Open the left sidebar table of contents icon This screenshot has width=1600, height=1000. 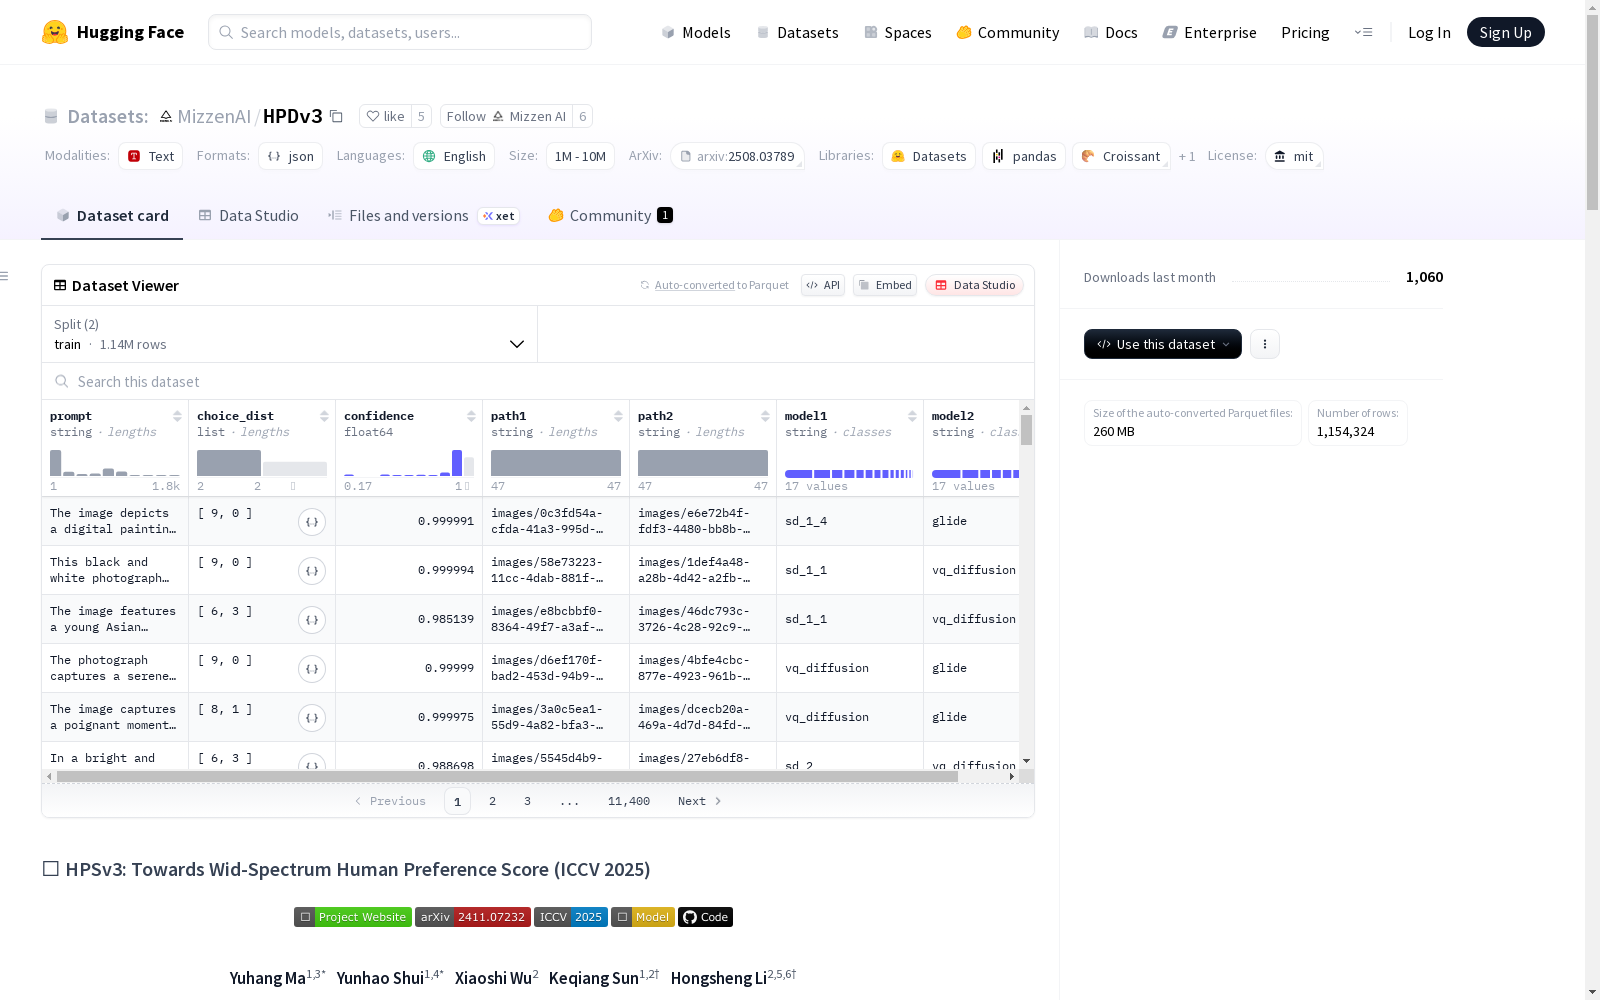point(5,276)
